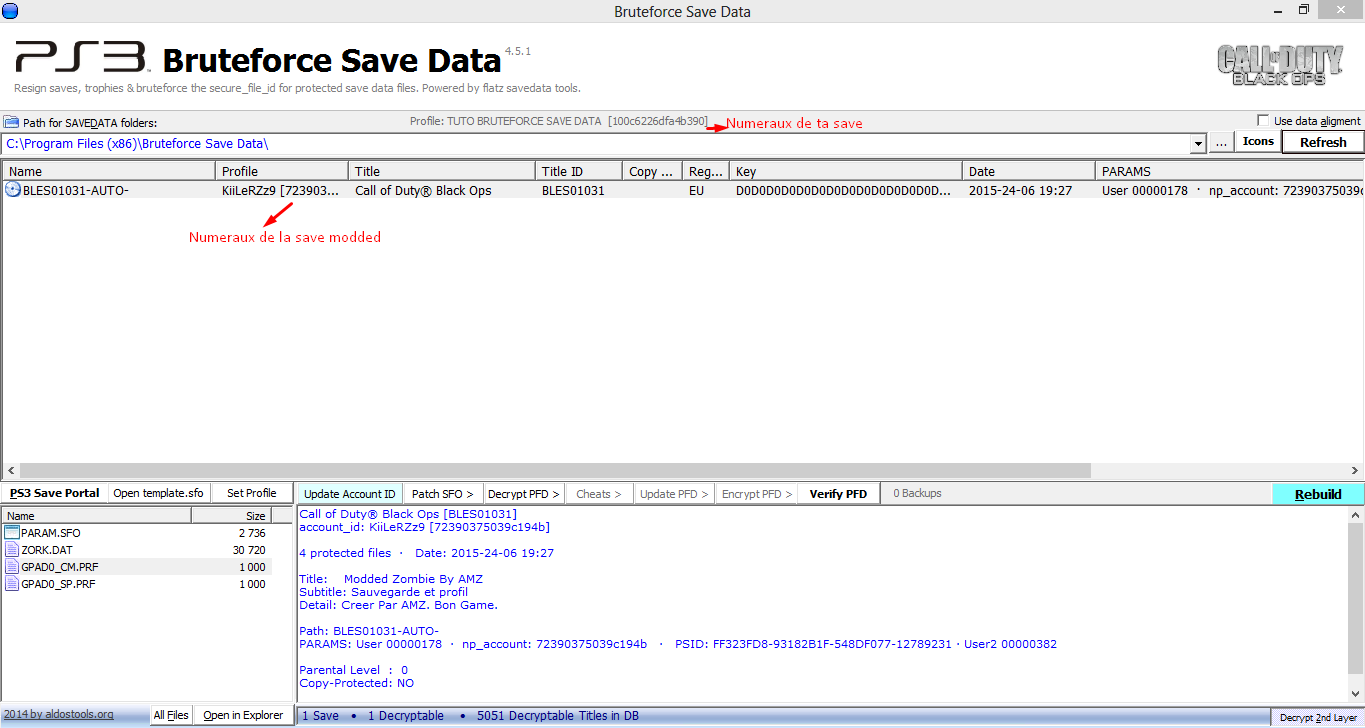Sort saves by the Date column
This screenshot has width=1365, height=728.
1029,171
